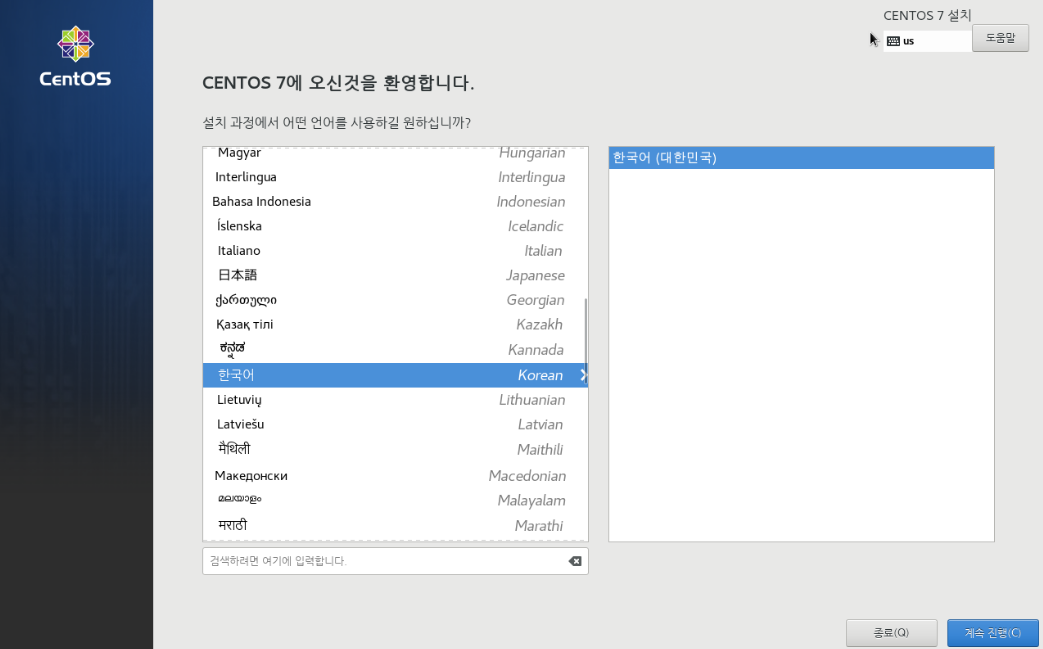The image size is (1043, 649).
Task: Choose Lietuvių Lithuanian language
Action: (395, 400)
